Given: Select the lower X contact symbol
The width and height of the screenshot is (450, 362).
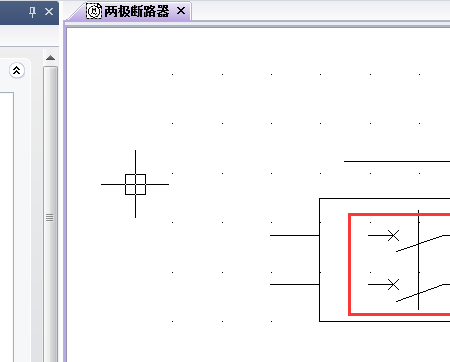Looking at the screenshot, I should 393,285.
